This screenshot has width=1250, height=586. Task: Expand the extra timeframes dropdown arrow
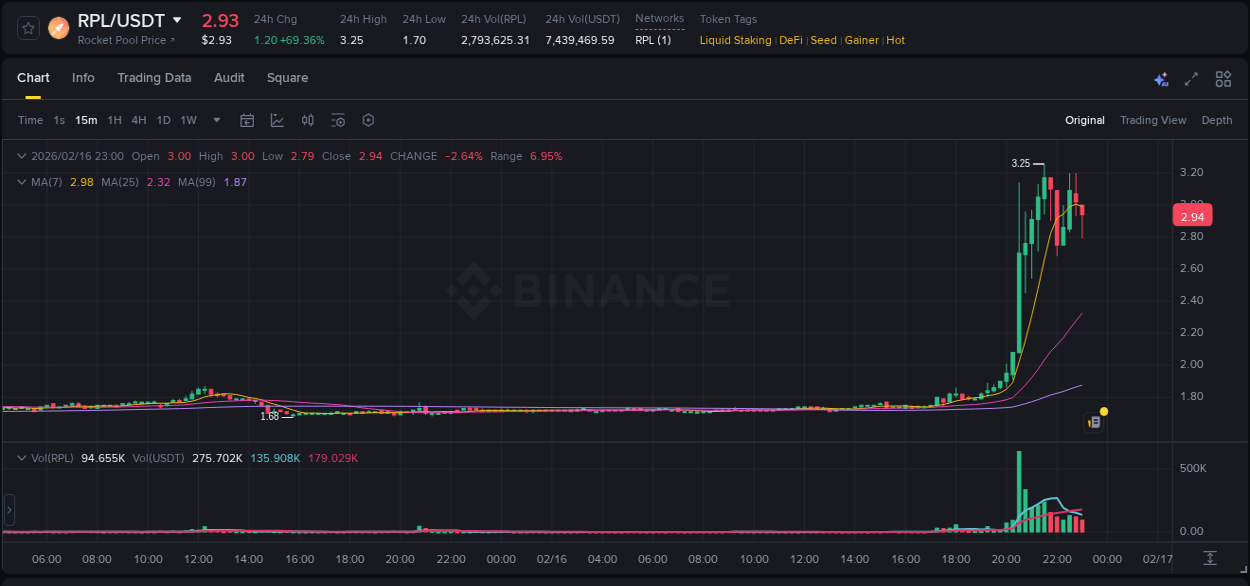[216, 120]
